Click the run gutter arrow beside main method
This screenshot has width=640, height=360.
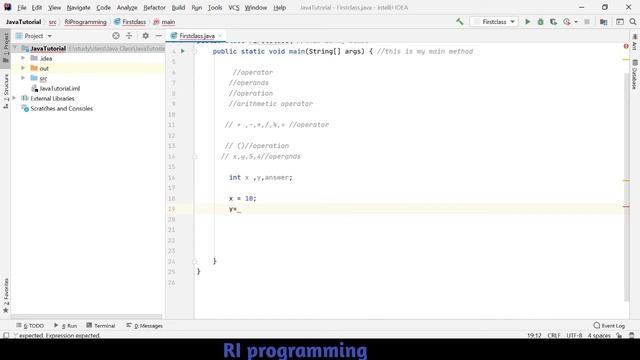[182, 51]
